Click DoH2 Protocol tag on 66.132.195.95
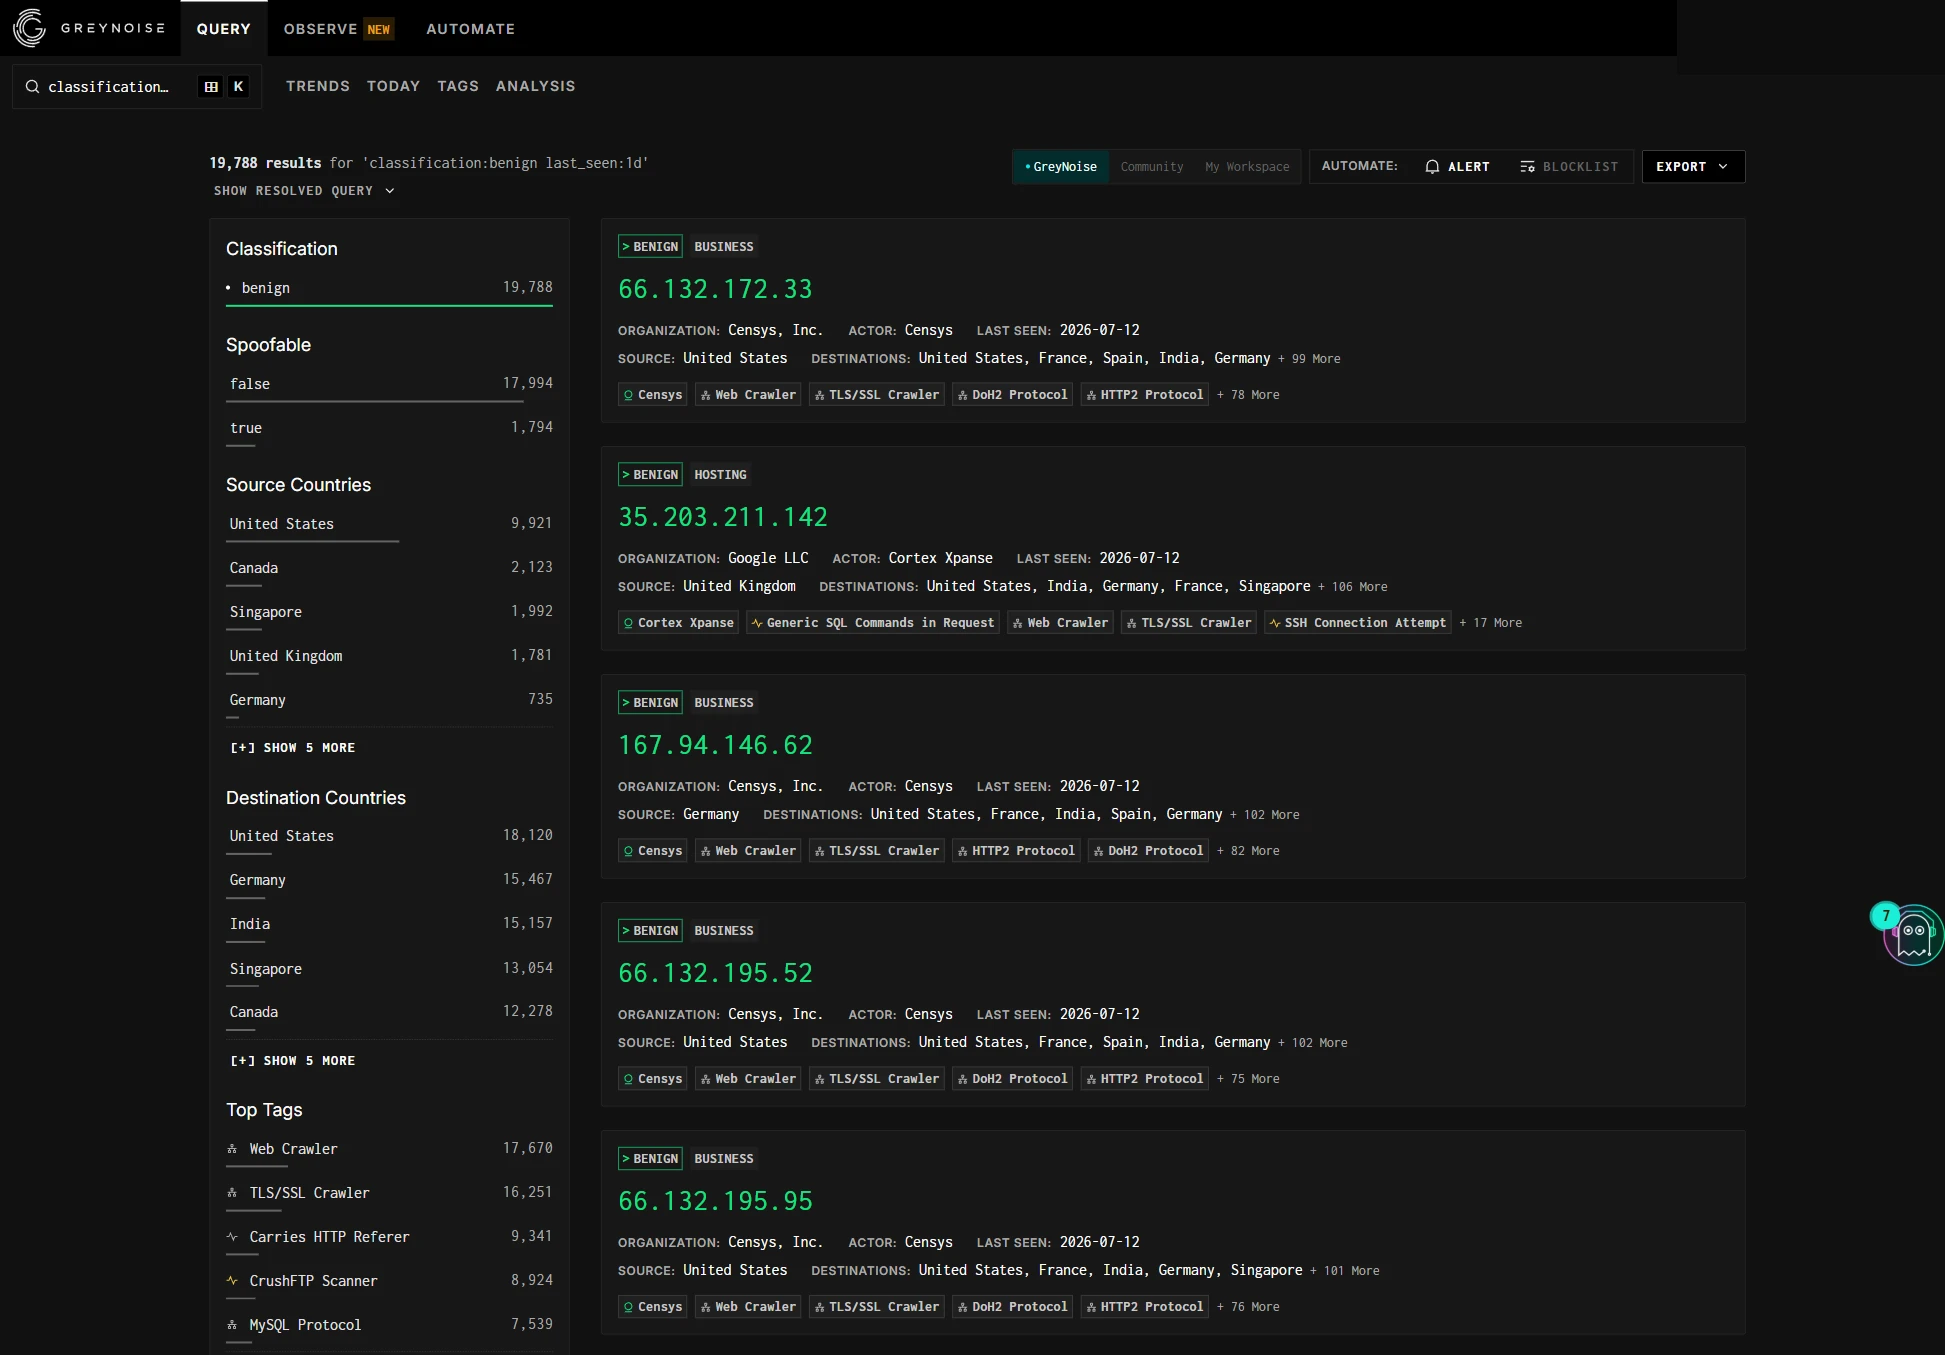This screenshot has height=1355, width=1945. coord(1013,1307)
